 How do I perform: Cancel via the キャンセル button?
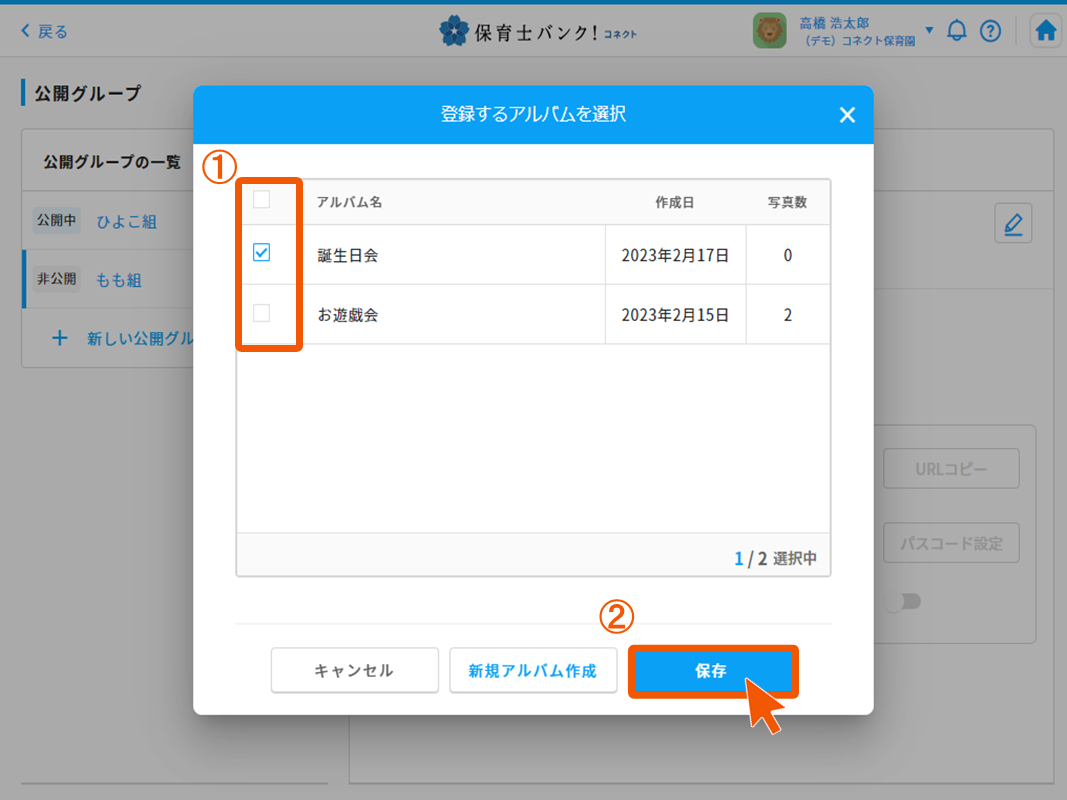pyautogui.click(x=354, y=670)
